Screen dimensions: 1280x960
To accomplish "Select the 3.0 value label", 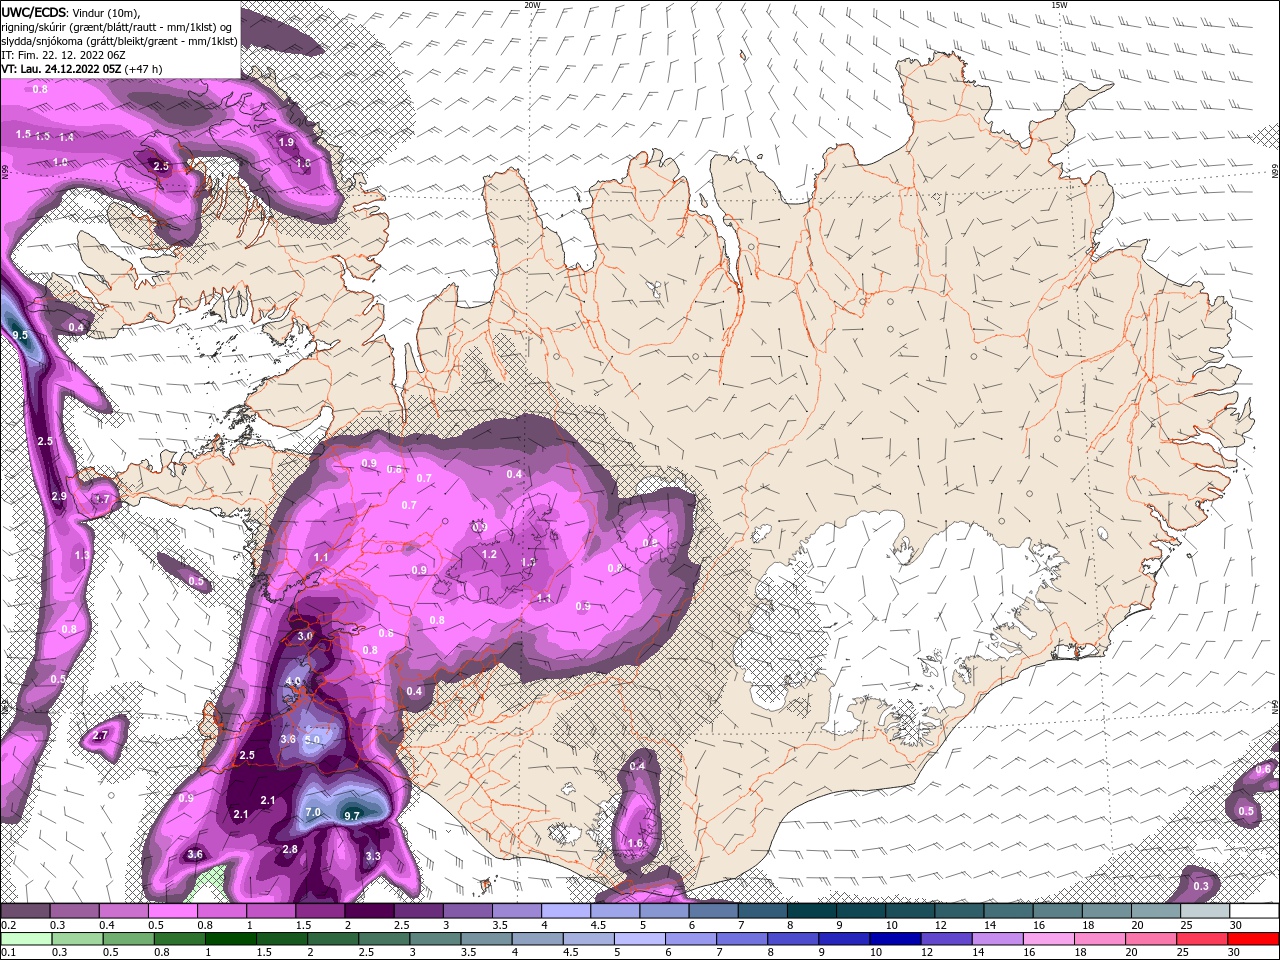I will (306, 636).
